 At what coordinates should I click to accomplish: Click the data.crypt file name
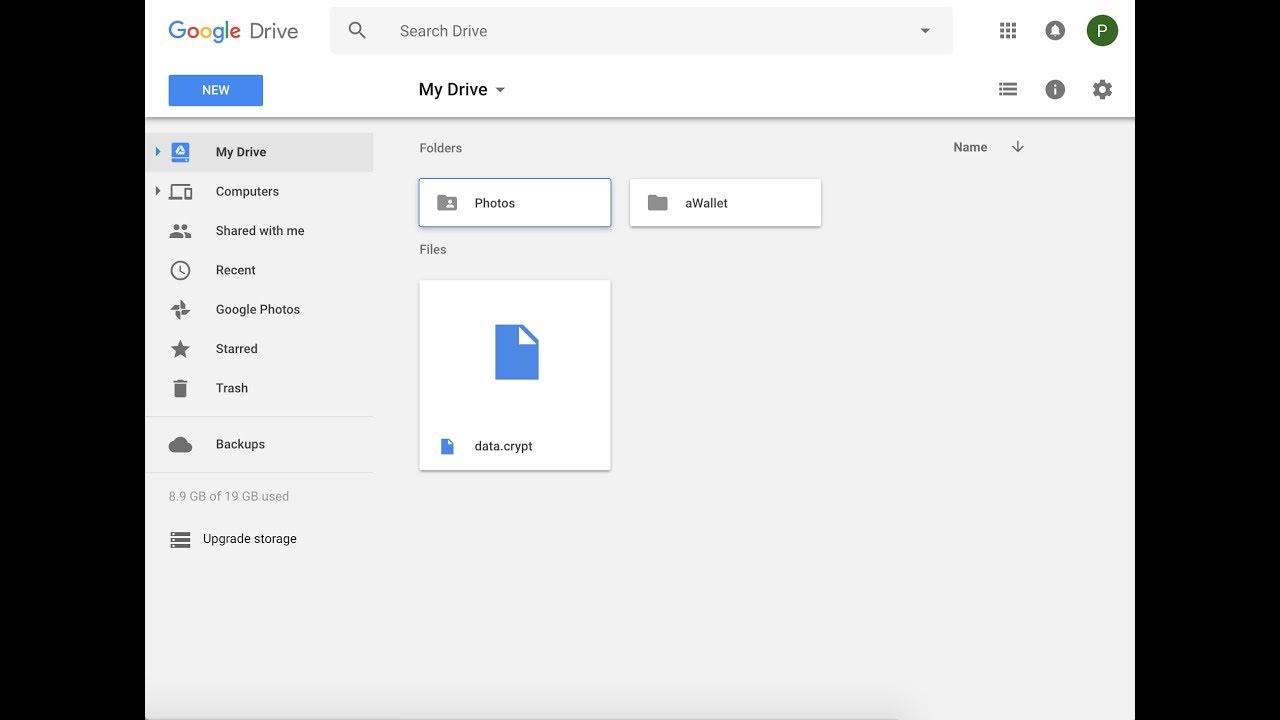coord(503,446)
